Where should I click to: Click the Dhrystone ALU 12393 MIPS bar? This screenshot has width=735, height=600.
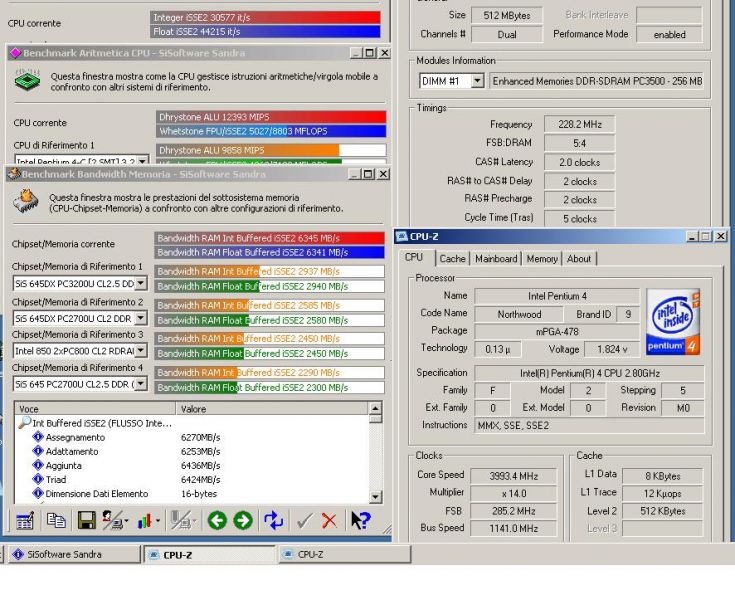271,117
